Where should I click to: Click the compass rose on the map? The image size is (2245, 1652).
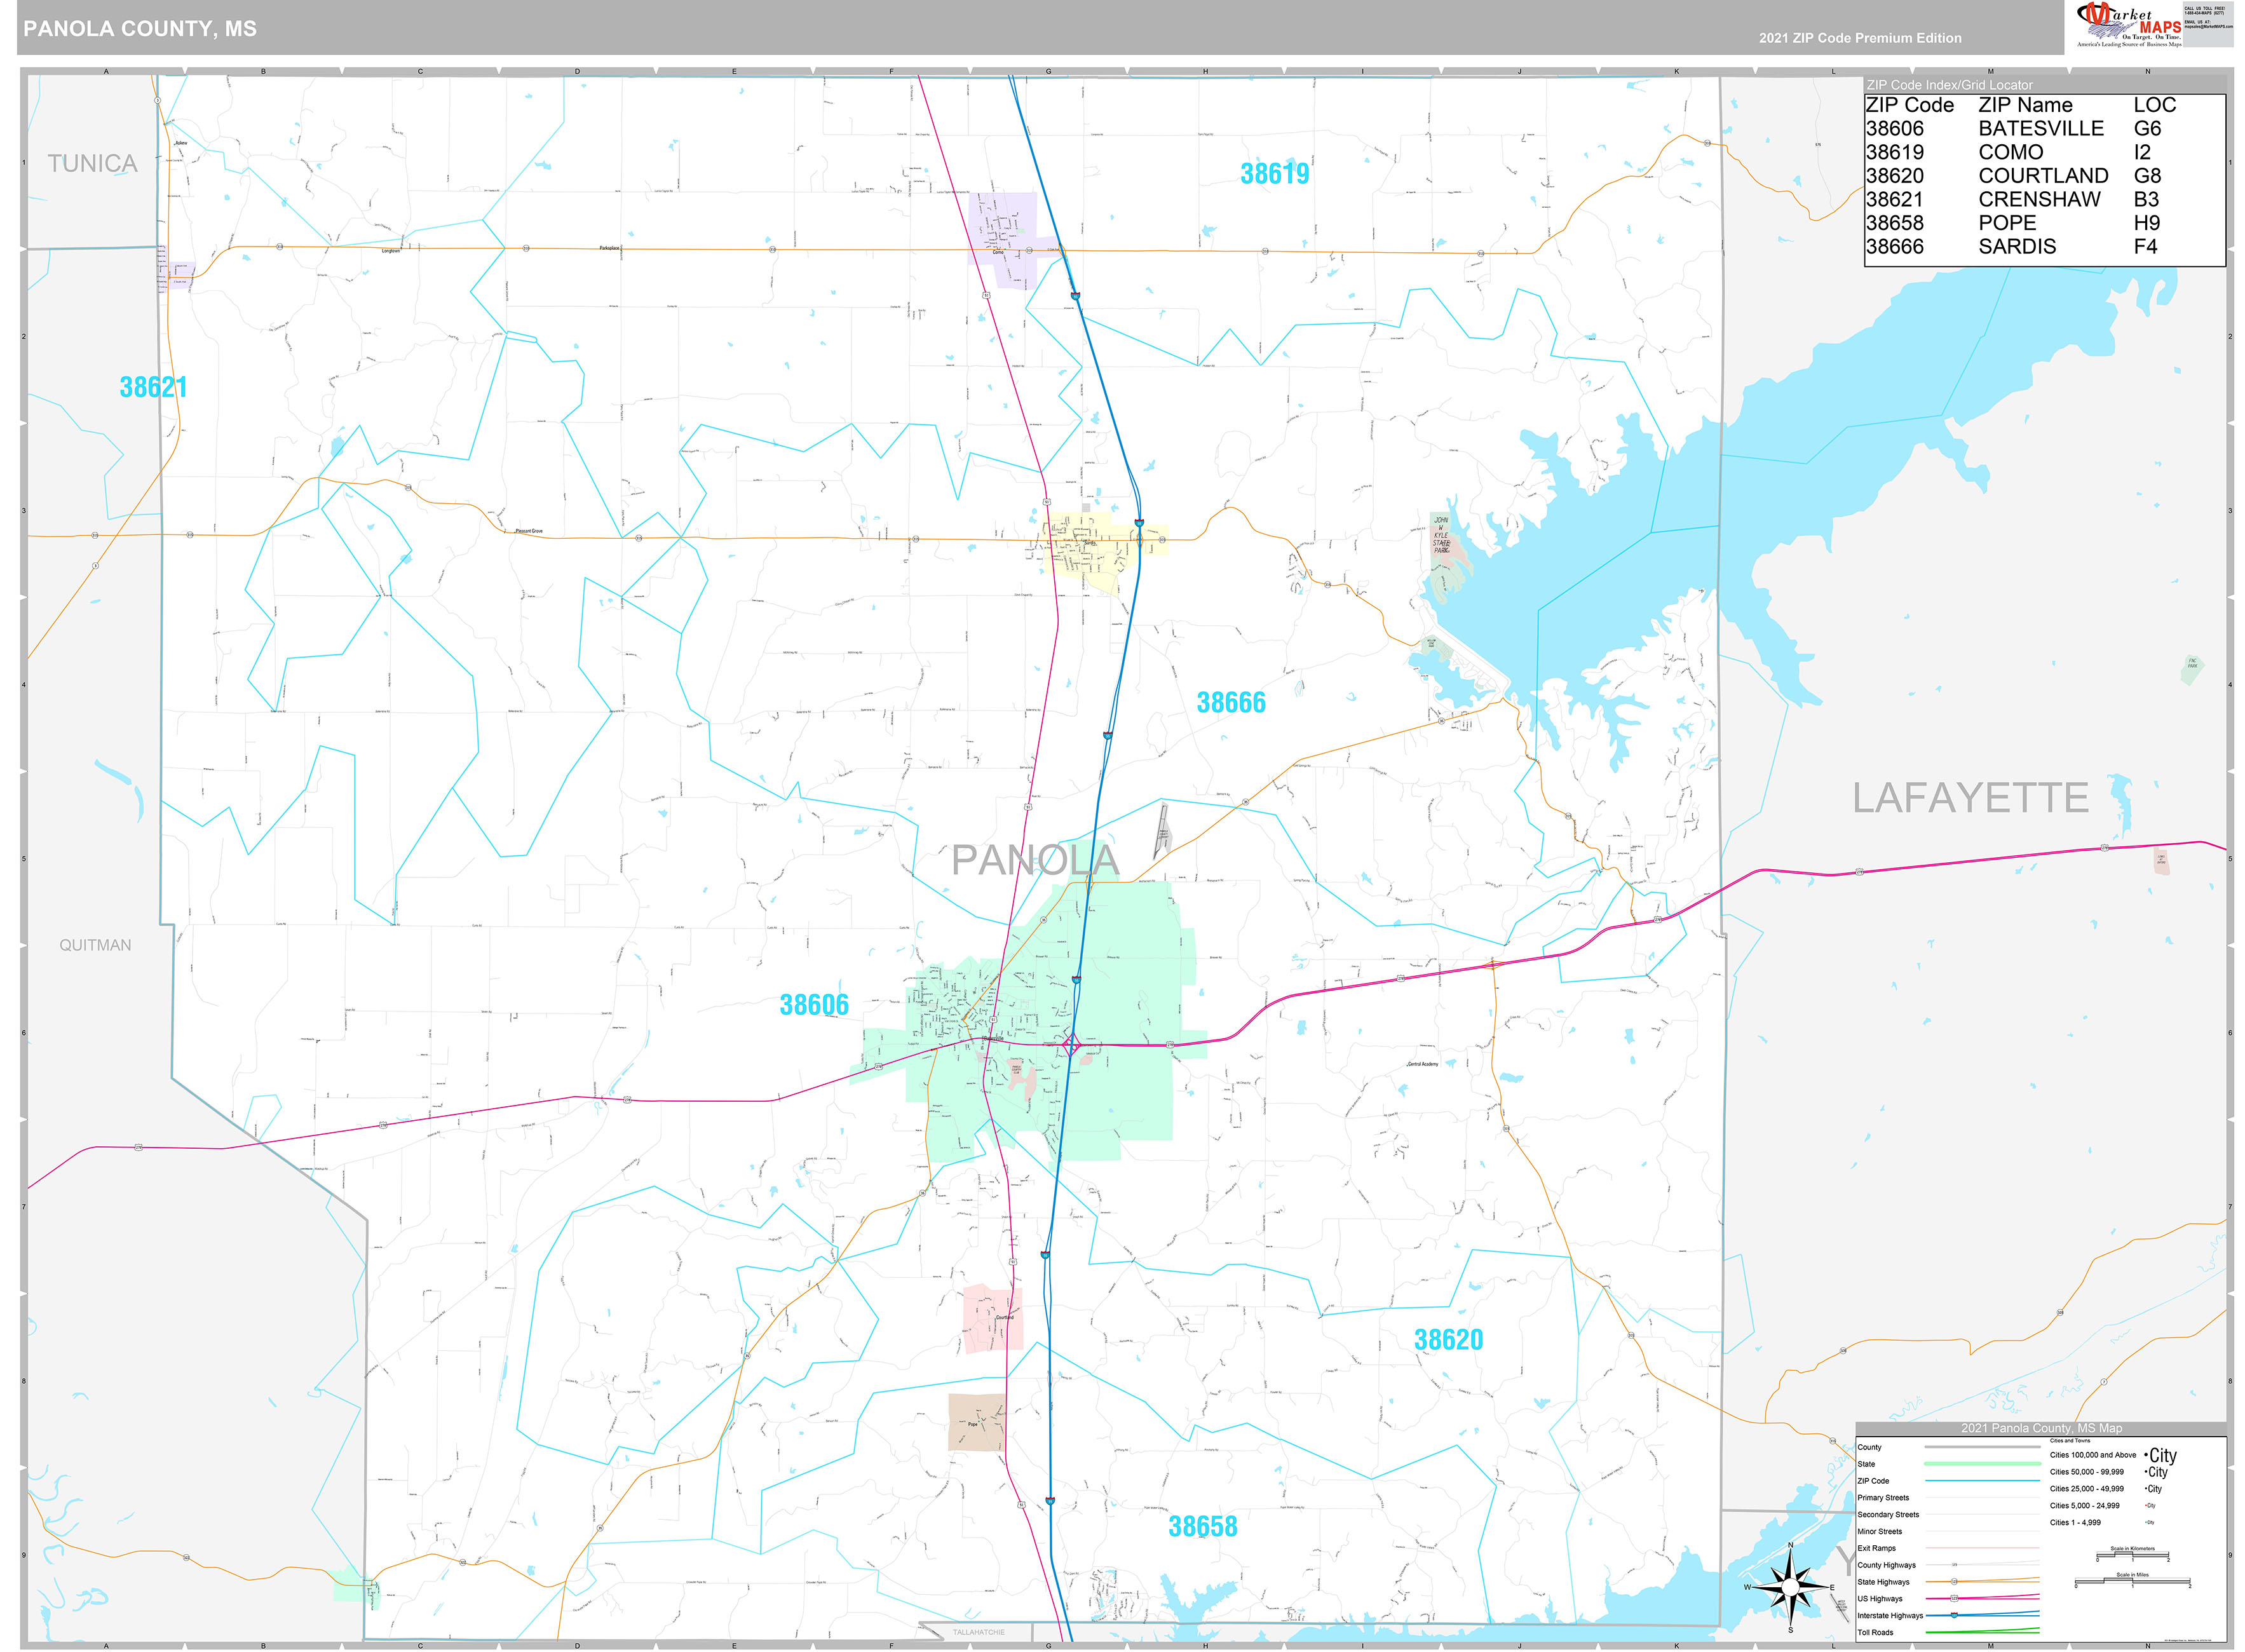(x=1790, y=1587)
